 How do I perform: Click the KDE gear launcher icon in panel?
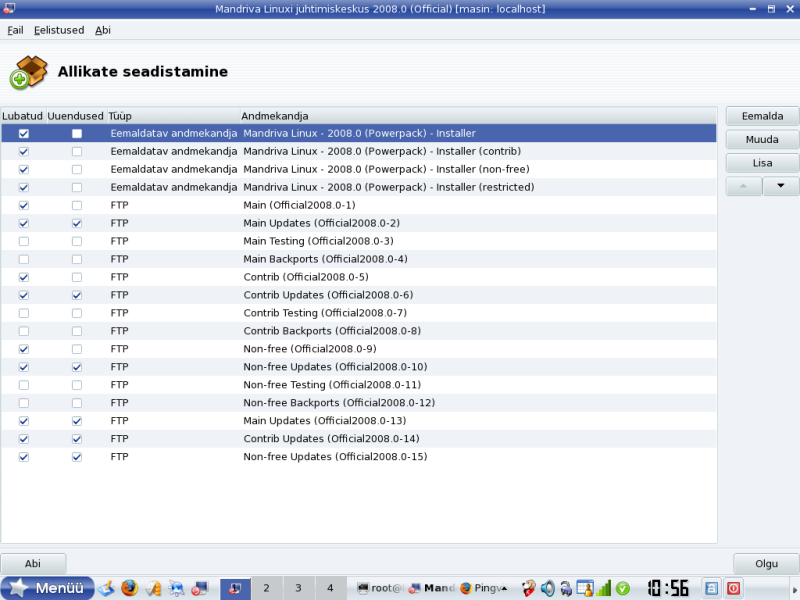(176, 588)
